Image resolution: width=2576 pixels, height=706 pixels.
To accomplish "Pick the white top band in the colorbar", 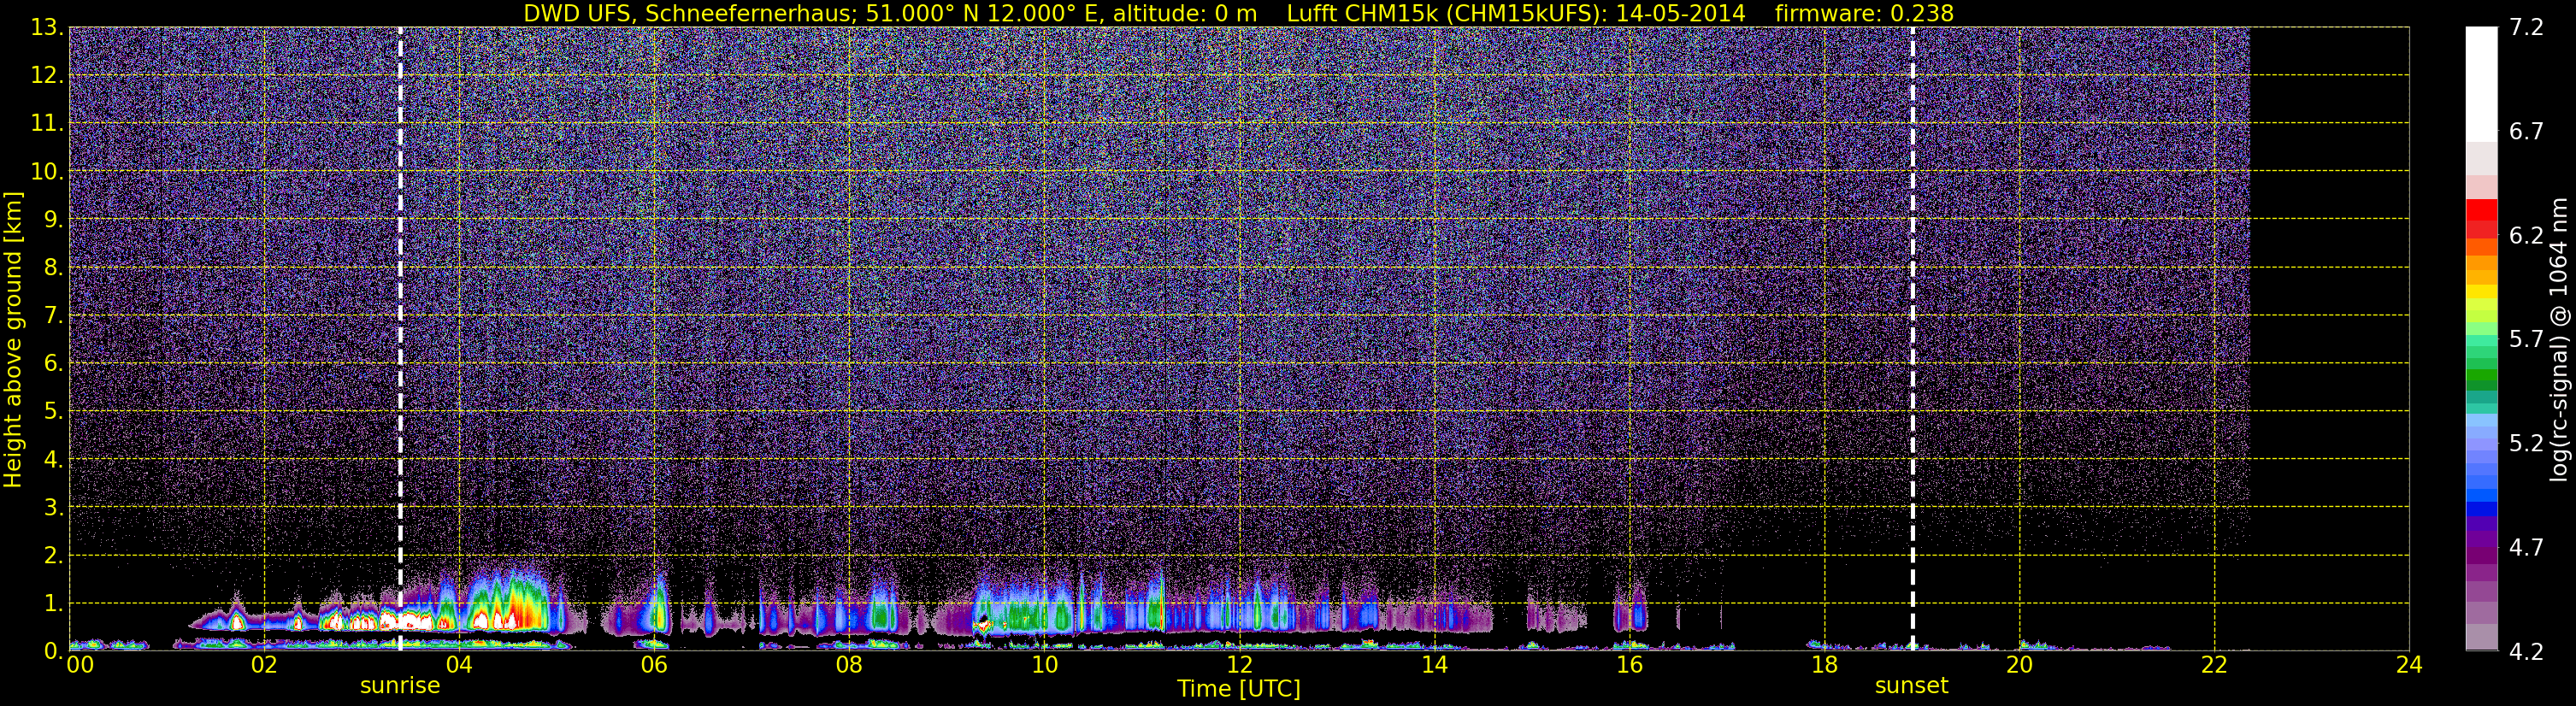I will click(x=2481, y=84).
